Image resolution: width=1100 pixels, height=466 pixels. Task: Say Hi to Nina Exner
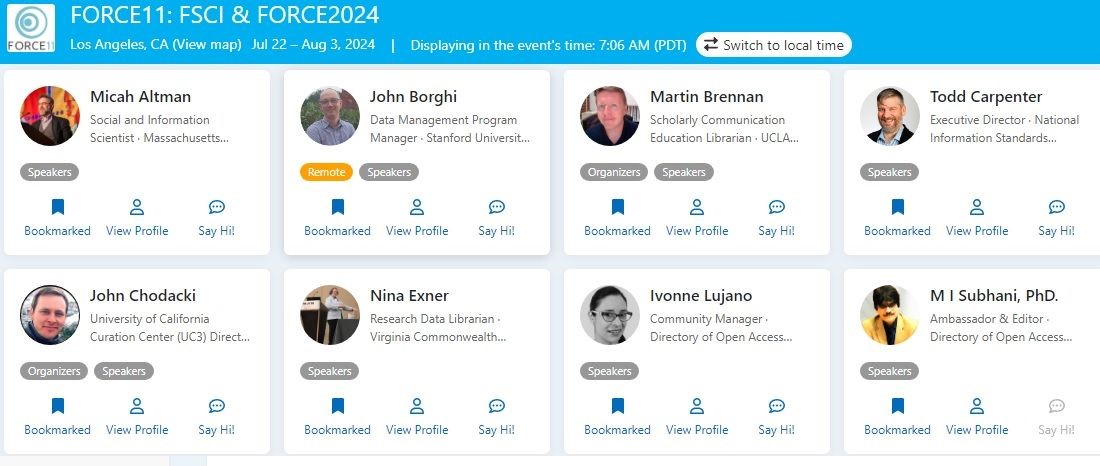(496, 407)
